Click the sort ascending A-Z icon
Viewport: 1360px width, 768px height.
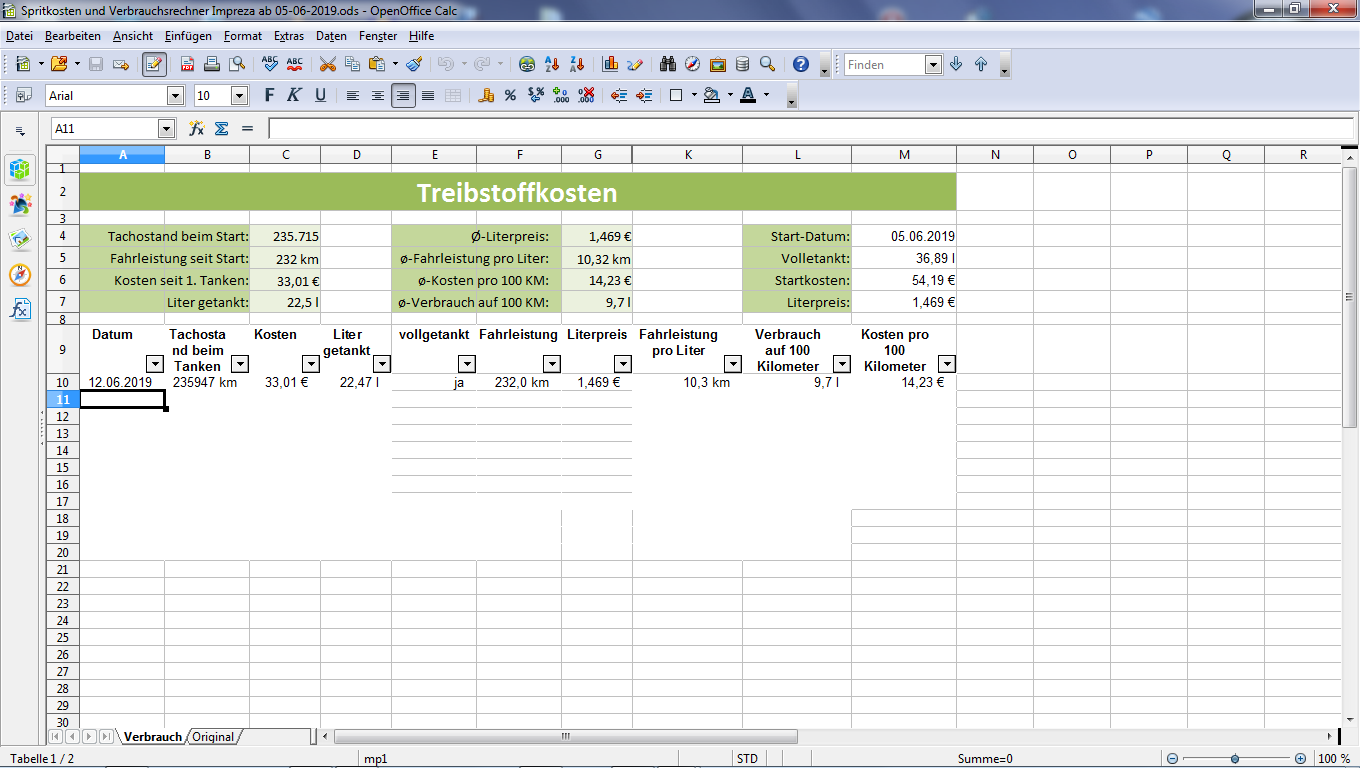point(552,64)
